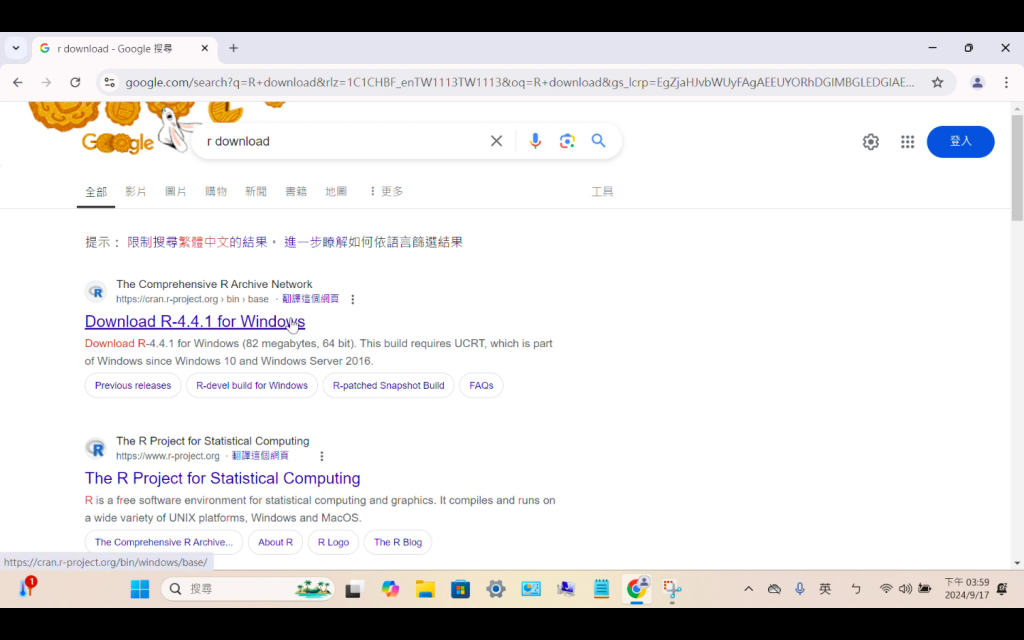The height and width of the screenshot is (640, 1024).
Task: Open File Explorer from taskbar
Action: (425, 589)
